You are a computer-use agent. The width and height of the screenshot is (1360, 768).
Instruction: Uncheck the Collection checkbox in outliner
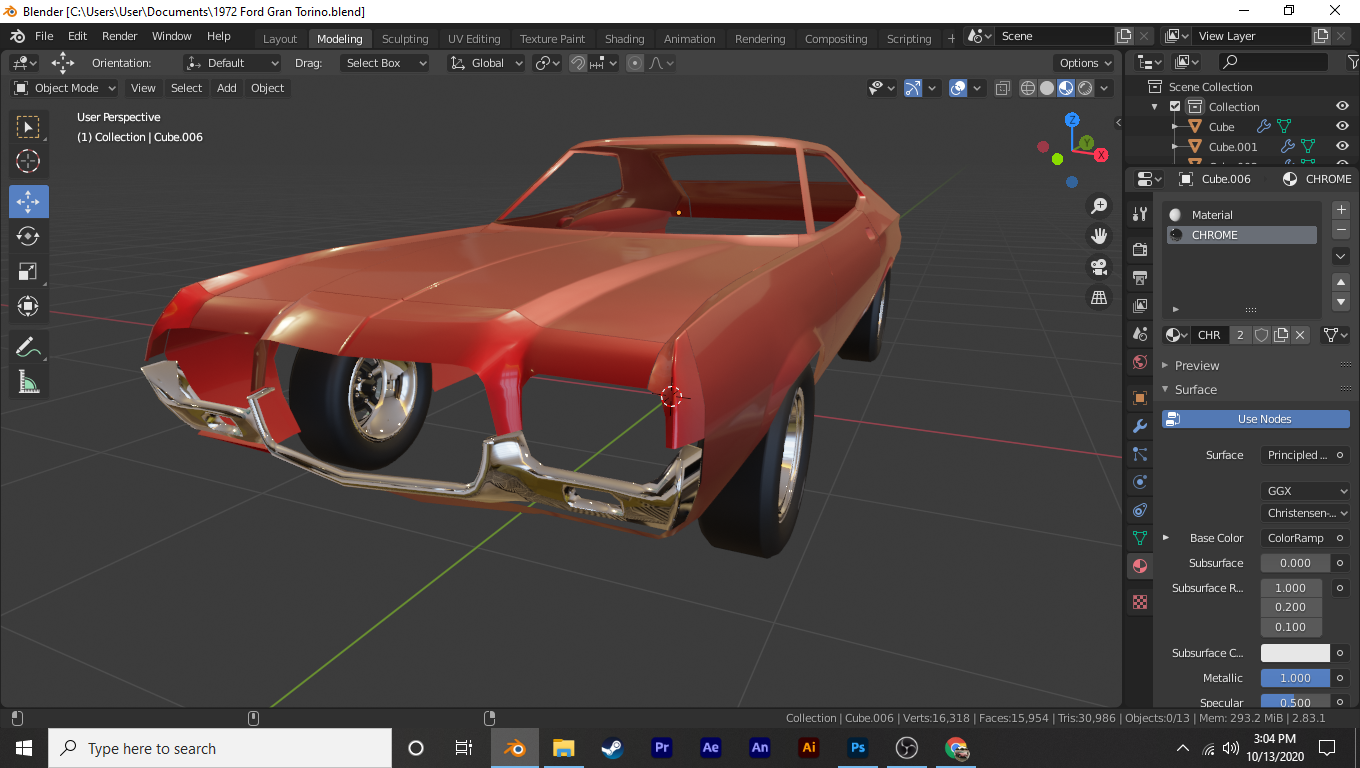coord(1175,107)
